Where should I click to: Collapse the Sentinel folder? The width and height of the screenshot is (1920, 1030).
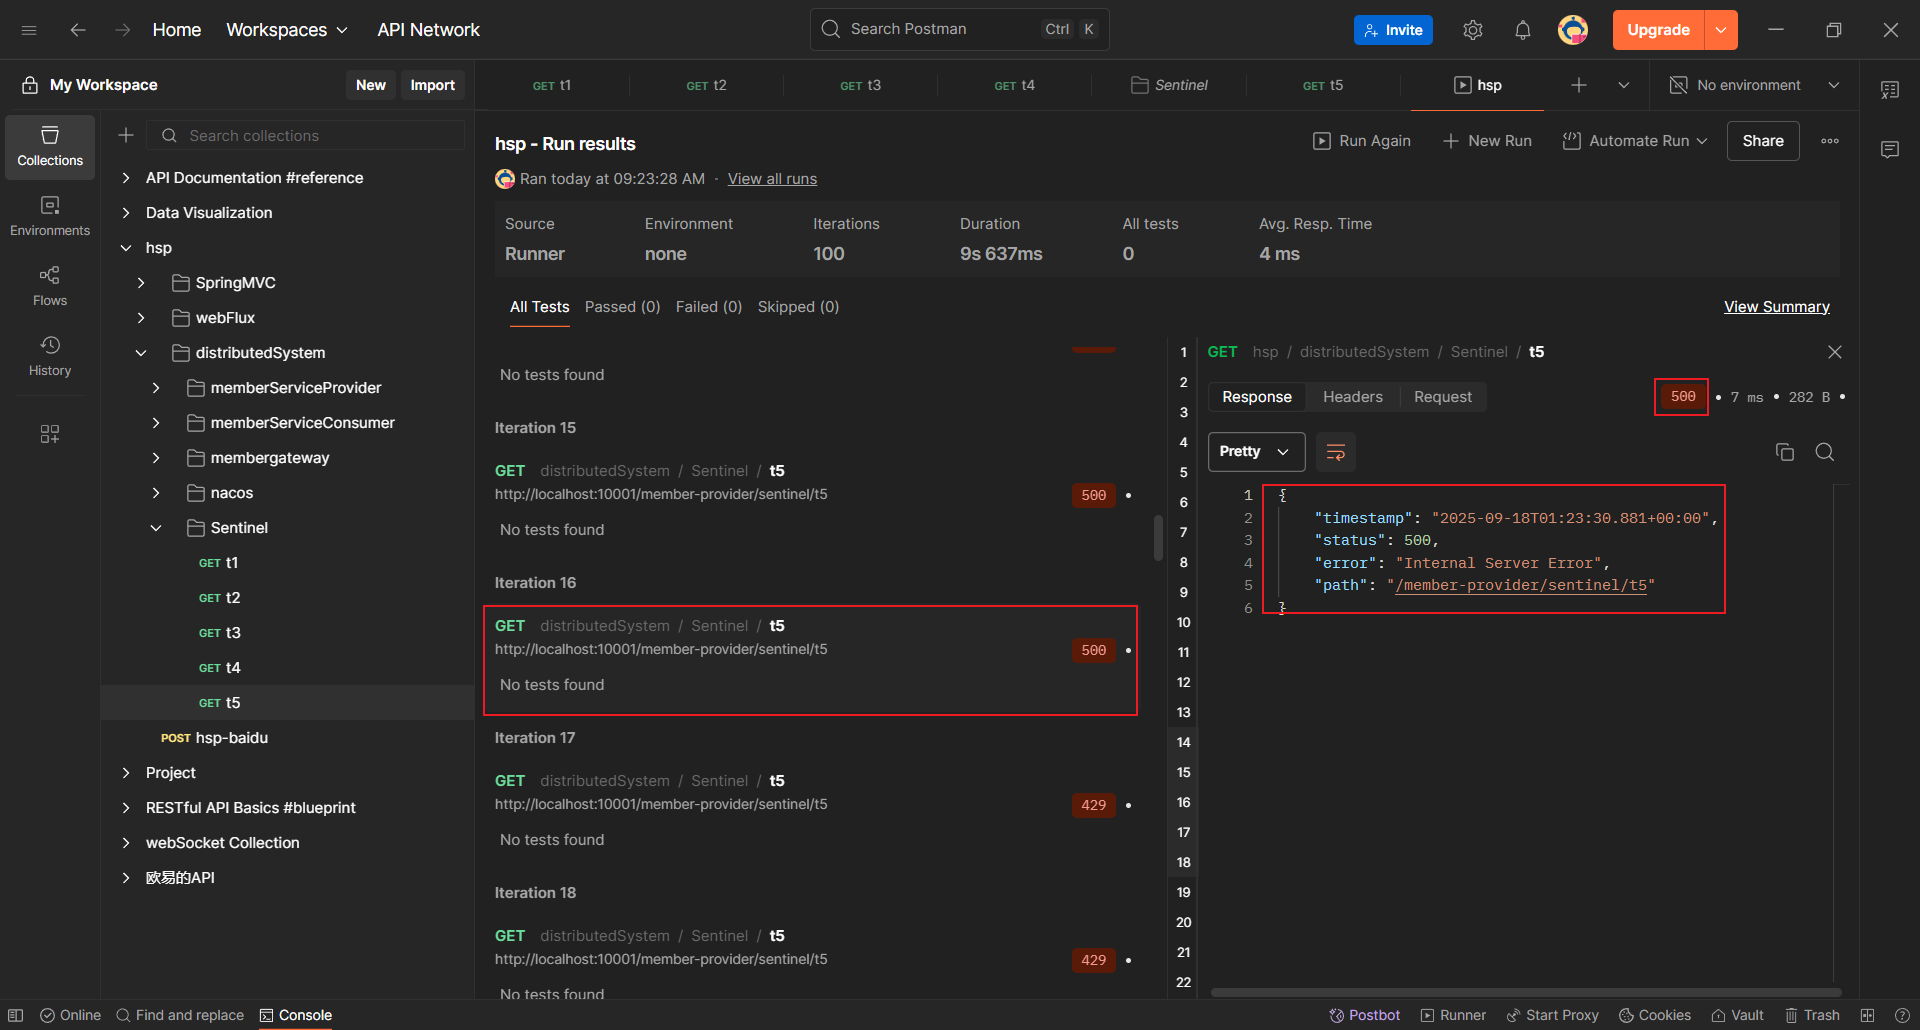[x=156, y=528]
